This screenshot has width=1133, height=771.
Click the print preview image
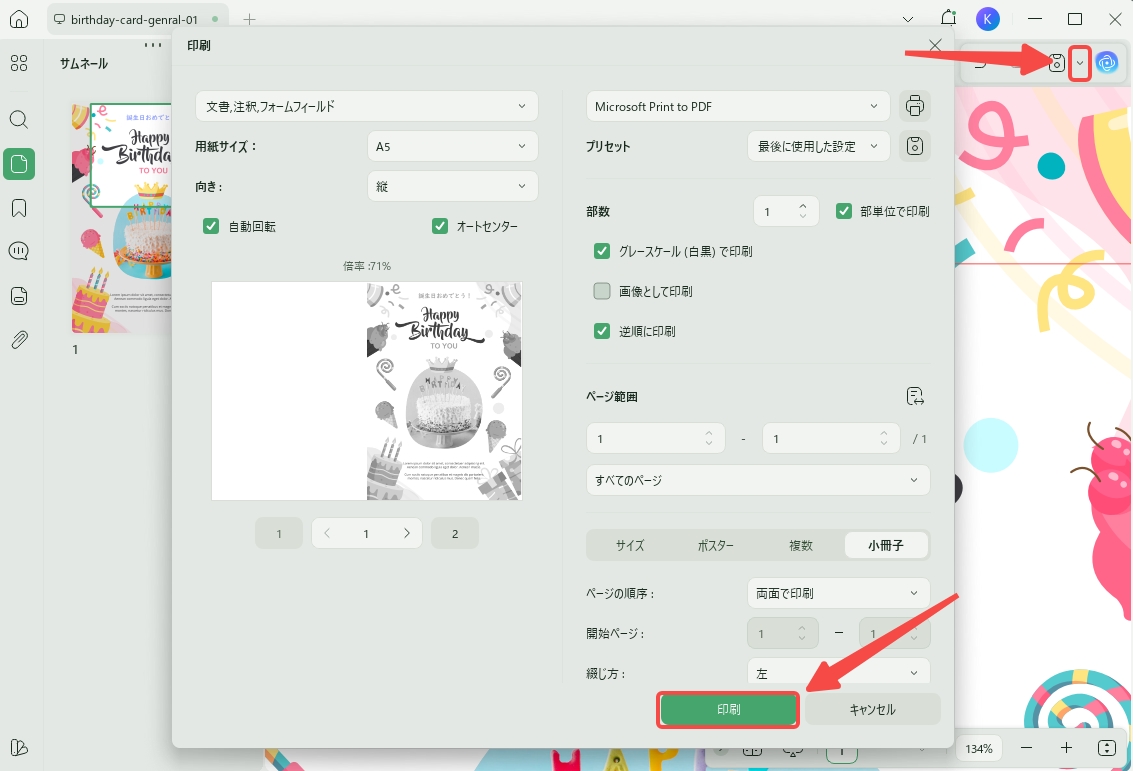(x=366, y=391)
